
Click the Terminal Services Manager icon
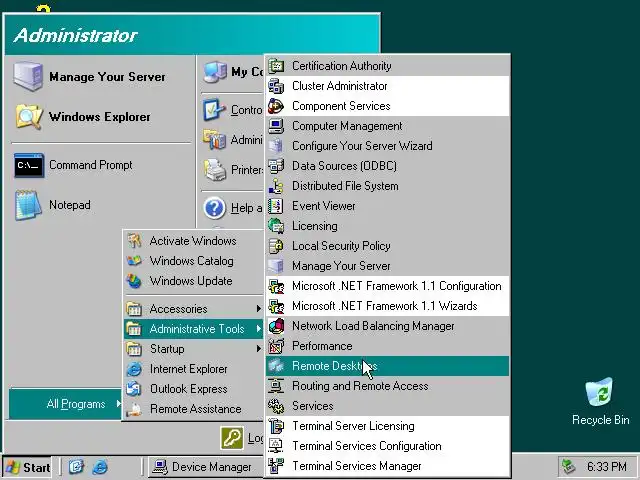coord(276,466)
